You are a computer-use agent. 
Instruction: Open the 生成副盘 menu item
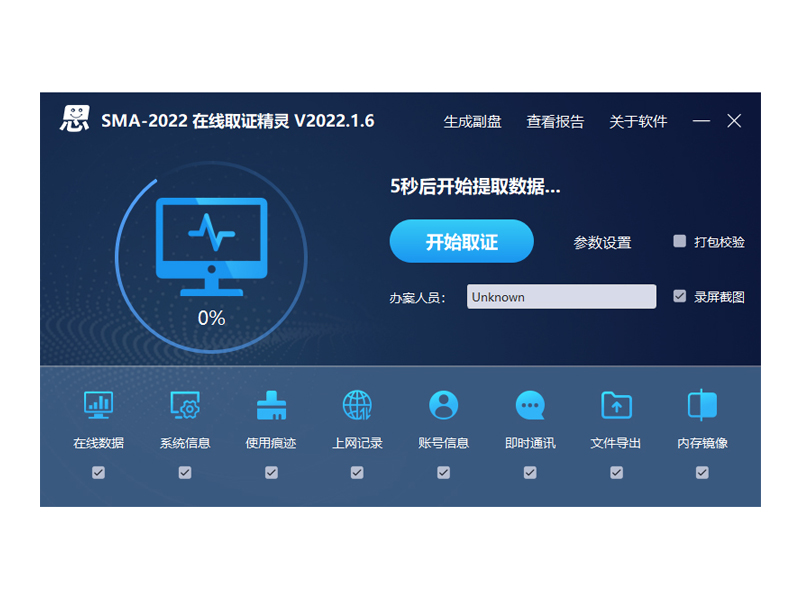468,122
